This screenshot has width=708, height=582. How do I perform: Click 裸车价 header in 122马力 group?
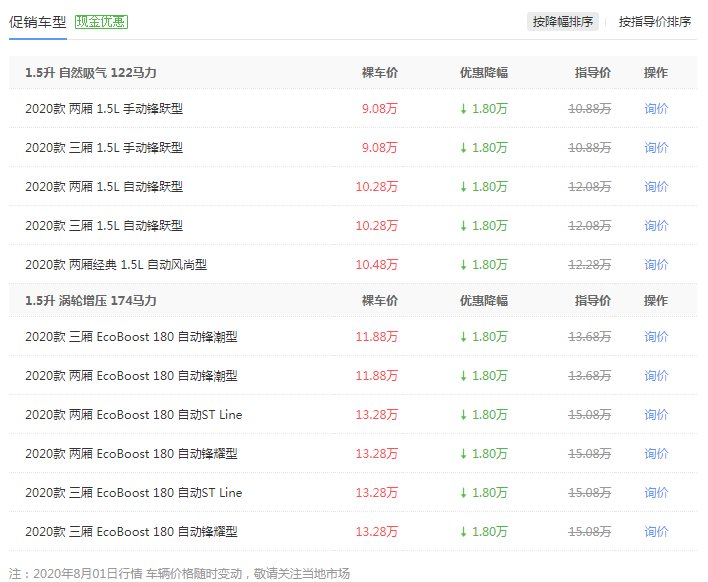[x=380, y=73]
